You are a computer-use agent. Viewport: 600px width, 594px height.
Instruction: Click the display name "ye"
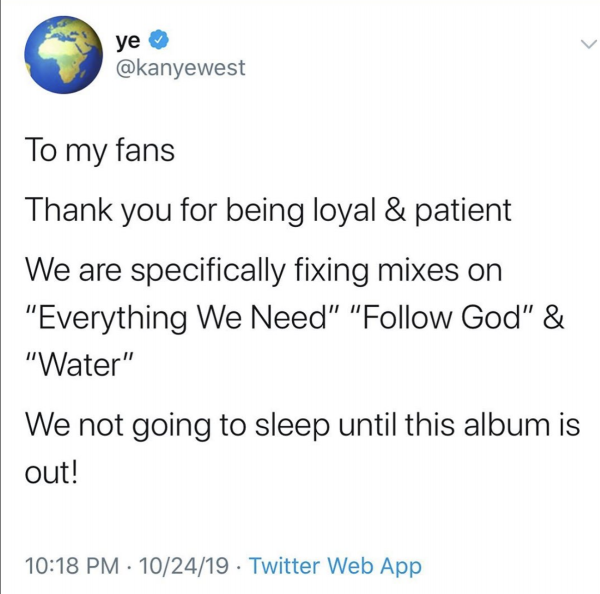[128, 41]
